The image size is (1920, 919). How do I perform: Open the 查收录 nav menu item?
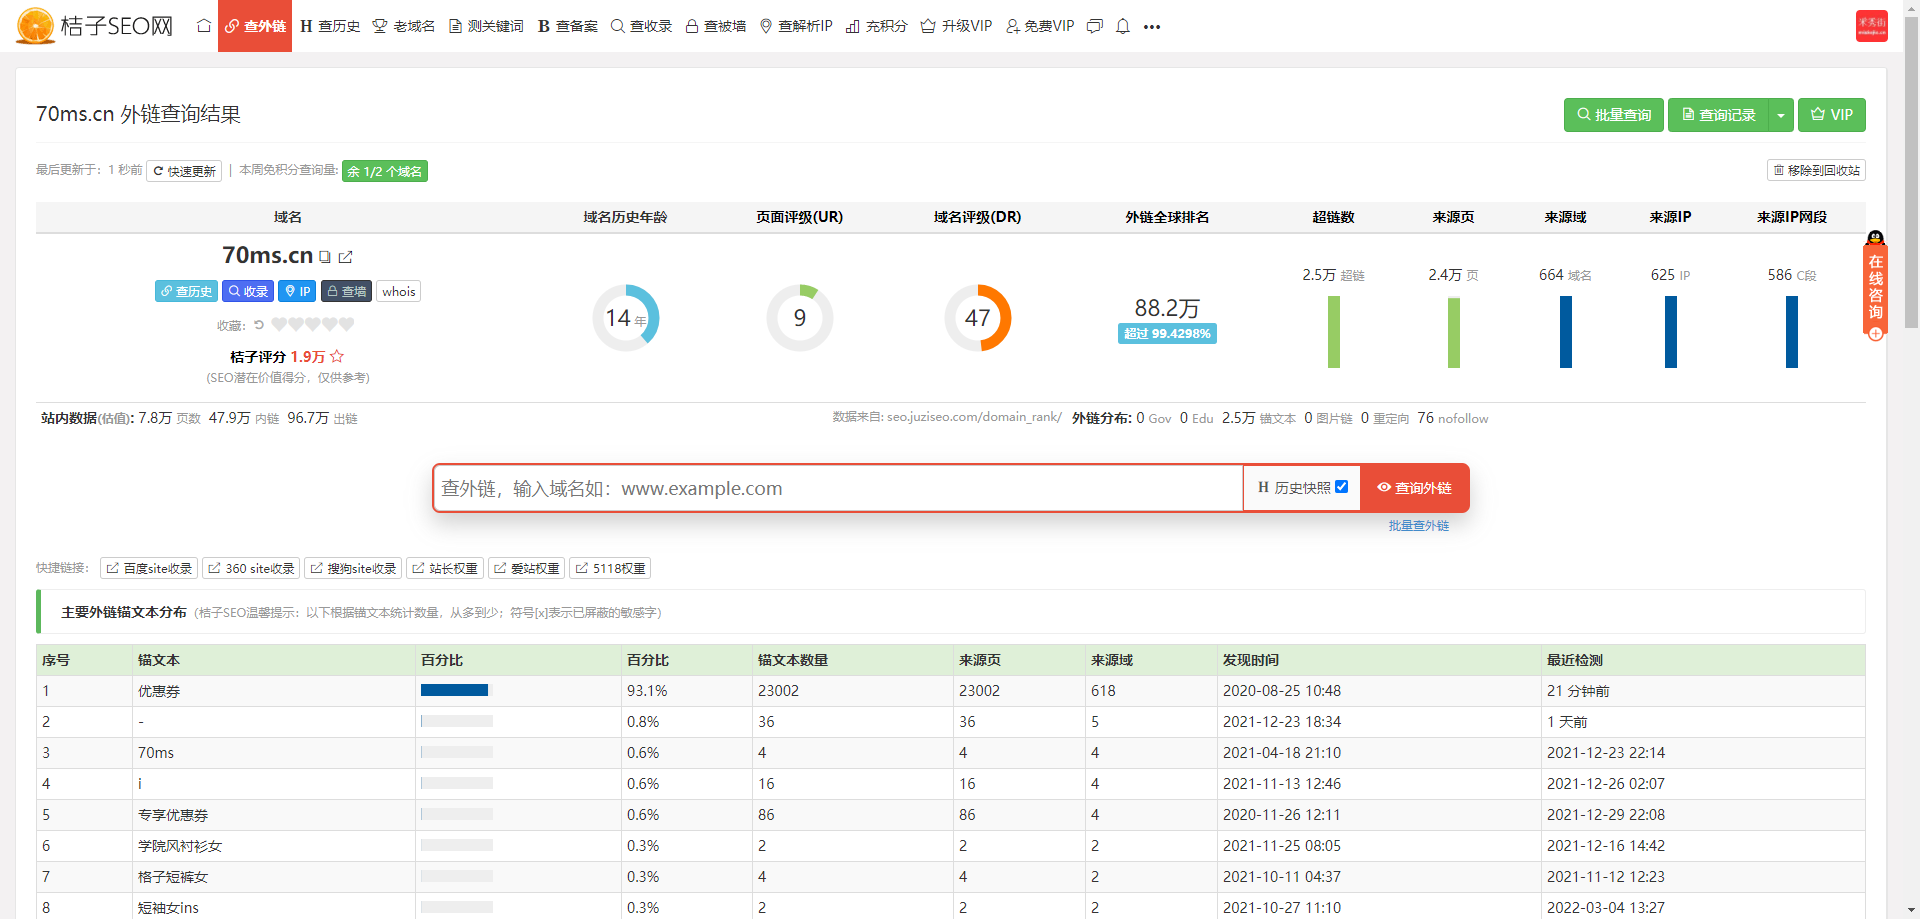pyautogui.click(x=641, y=26)
